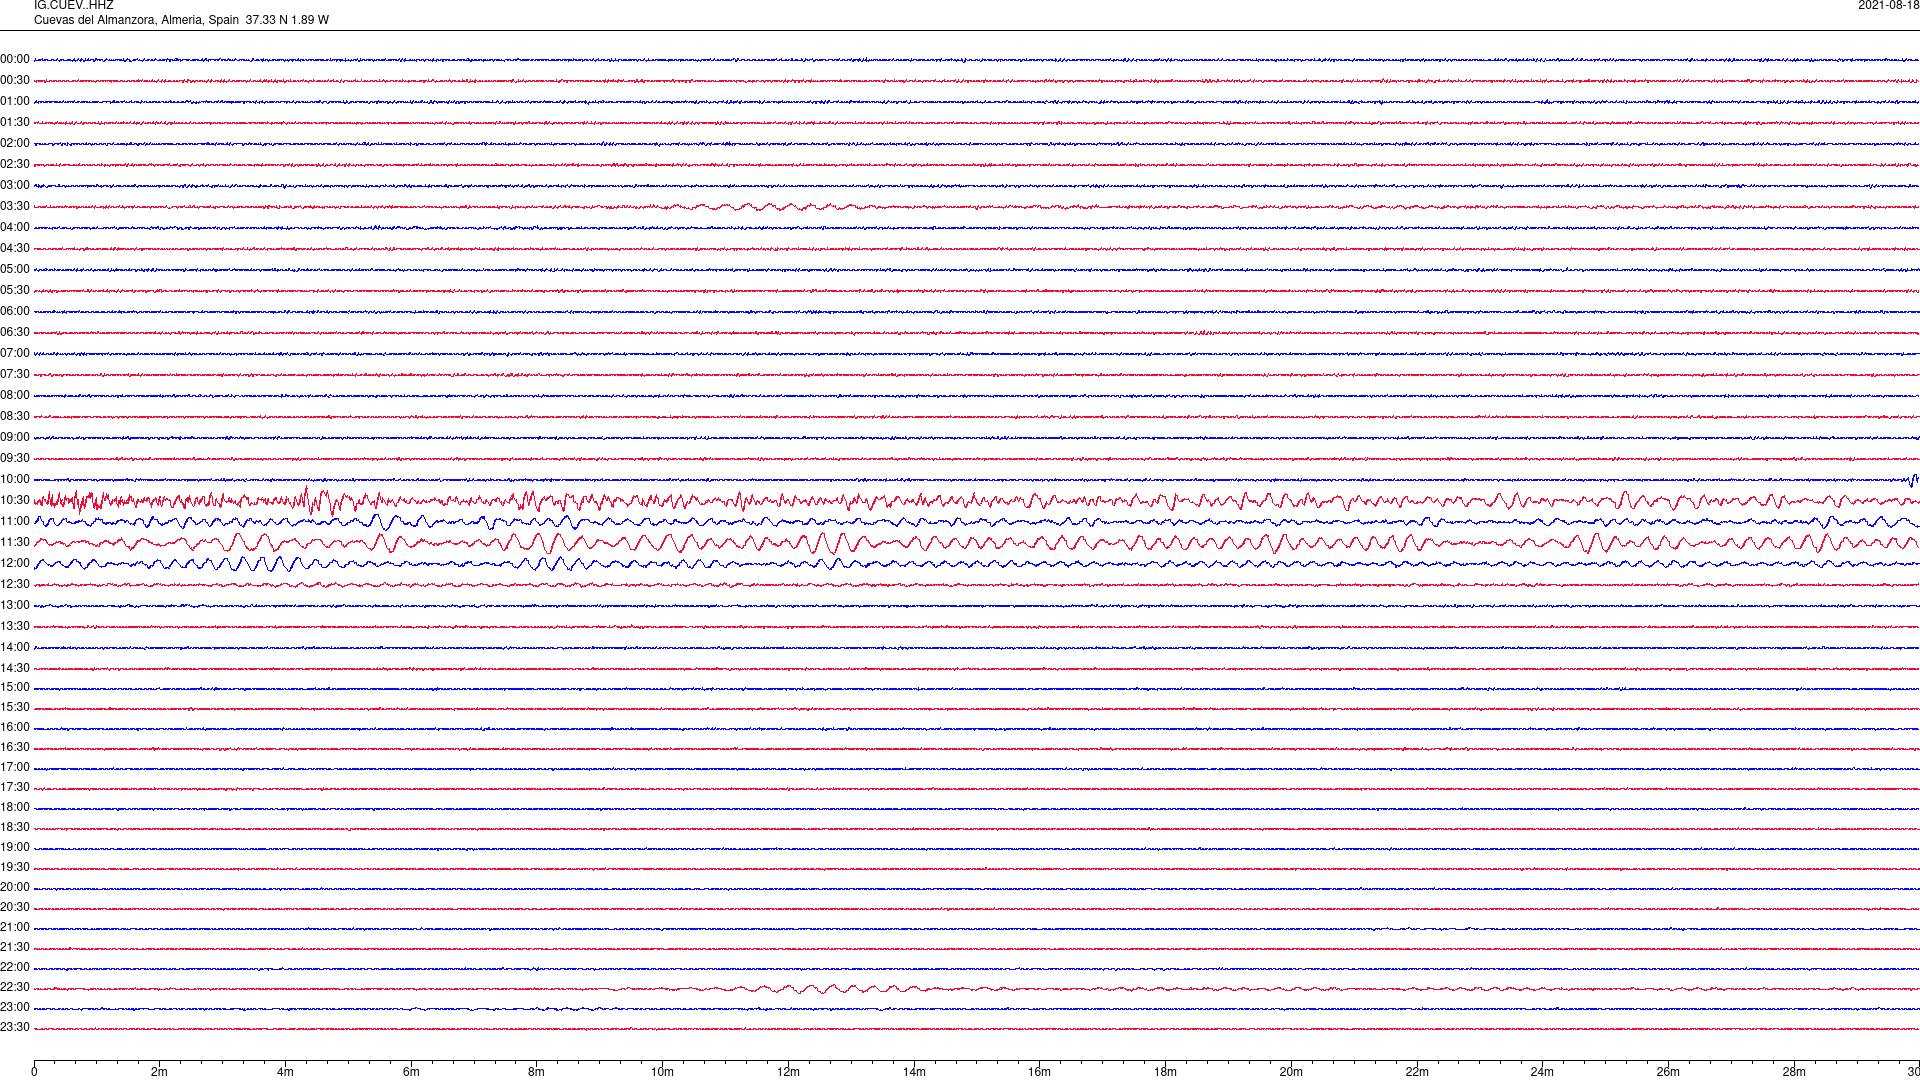Select the 21:30 time row label
This screenshot has height=1080, width=1920.
(x=15, y=947)
